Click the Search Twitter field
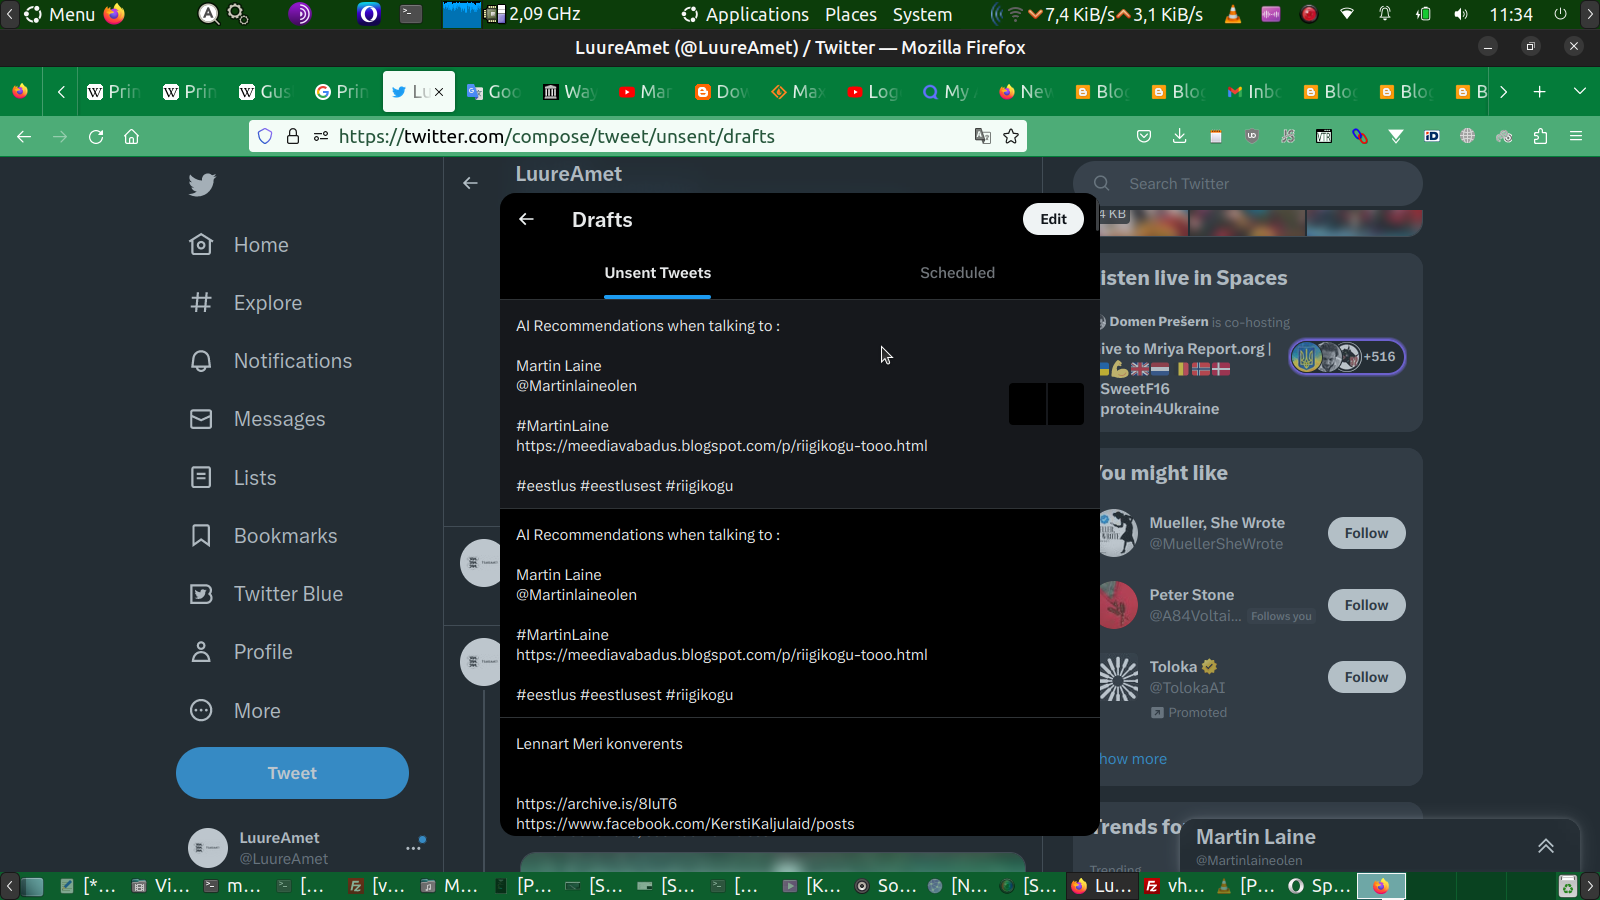 [1248, 184]
